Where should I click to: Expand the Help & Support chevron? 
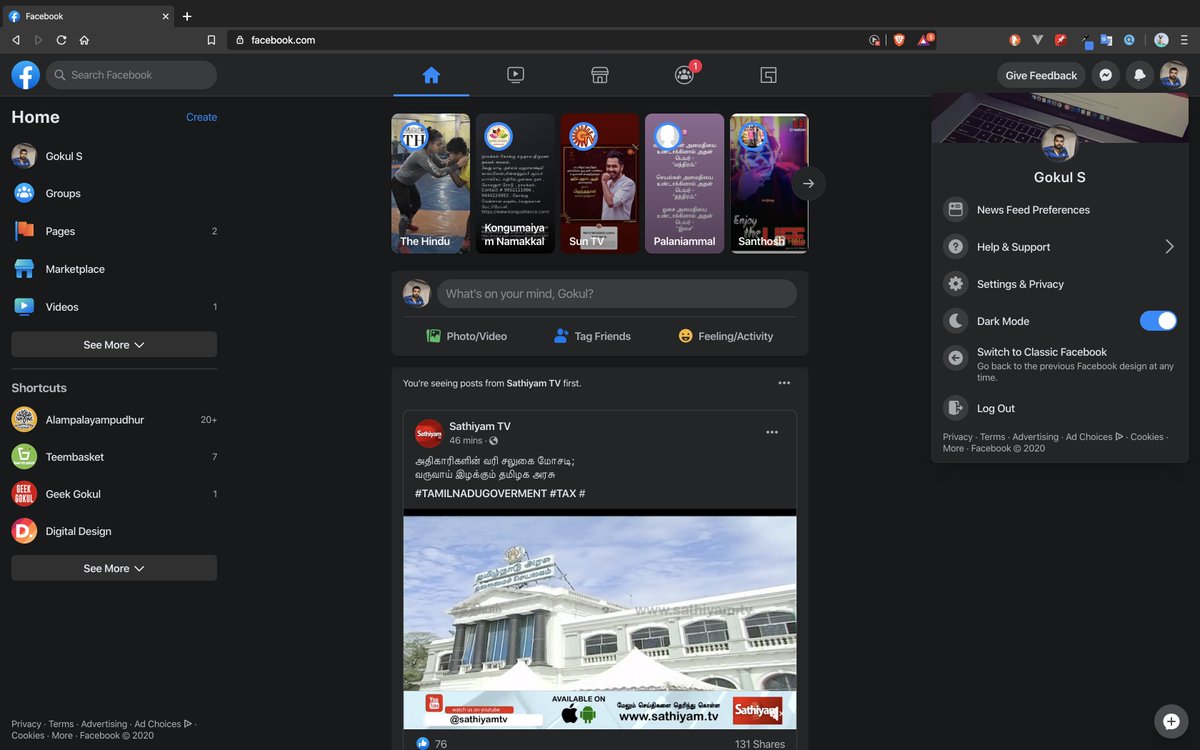tap(1169, 247)
